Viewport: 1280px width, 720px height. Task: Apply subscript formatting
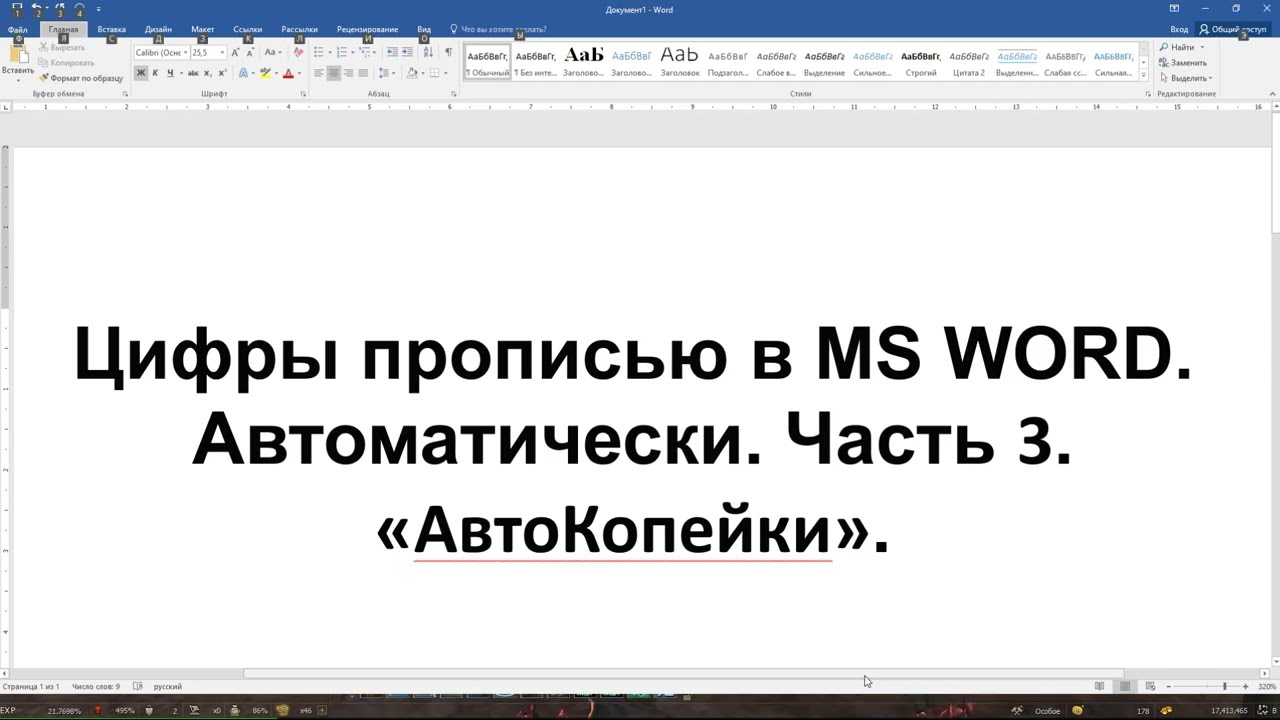pyautogui.click(x=207, y=73)
